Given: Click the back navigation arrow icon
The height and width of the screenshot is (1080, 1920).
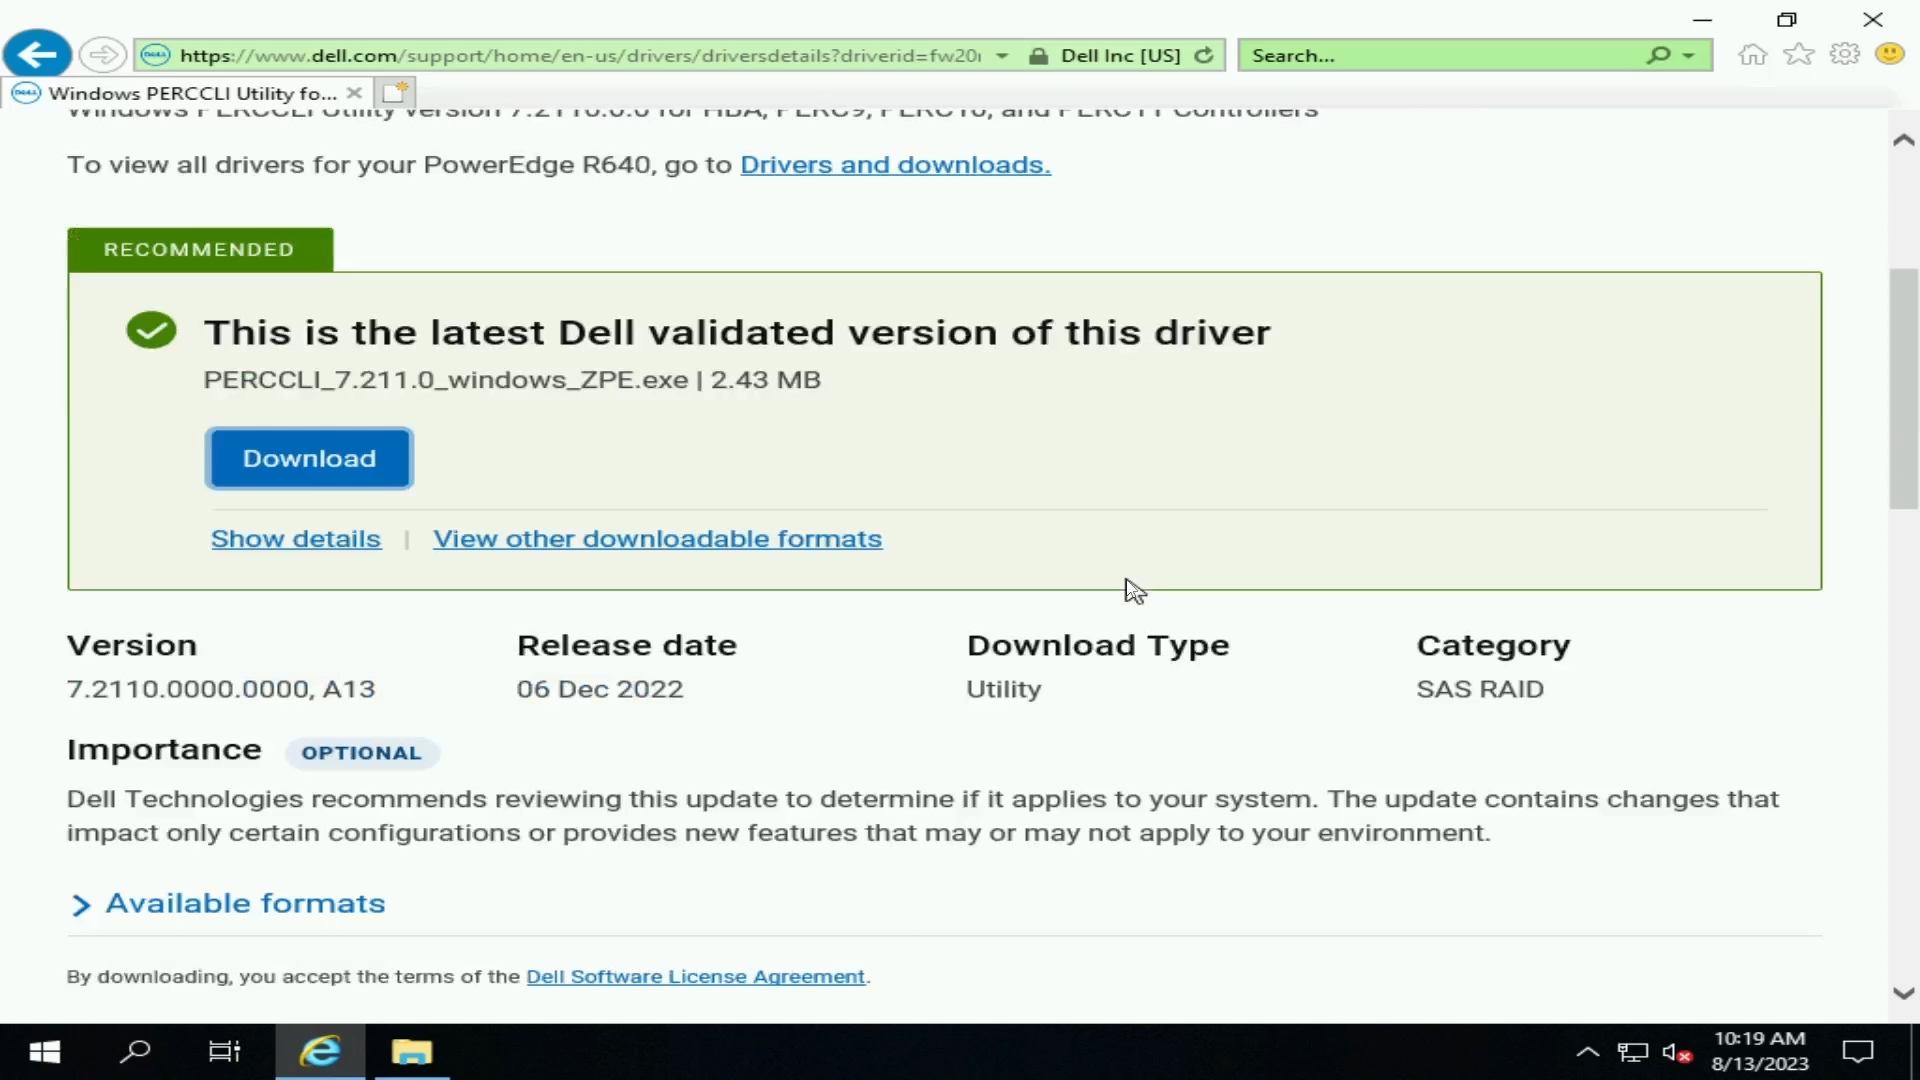Looking at the screenshot, I should 36,54.
